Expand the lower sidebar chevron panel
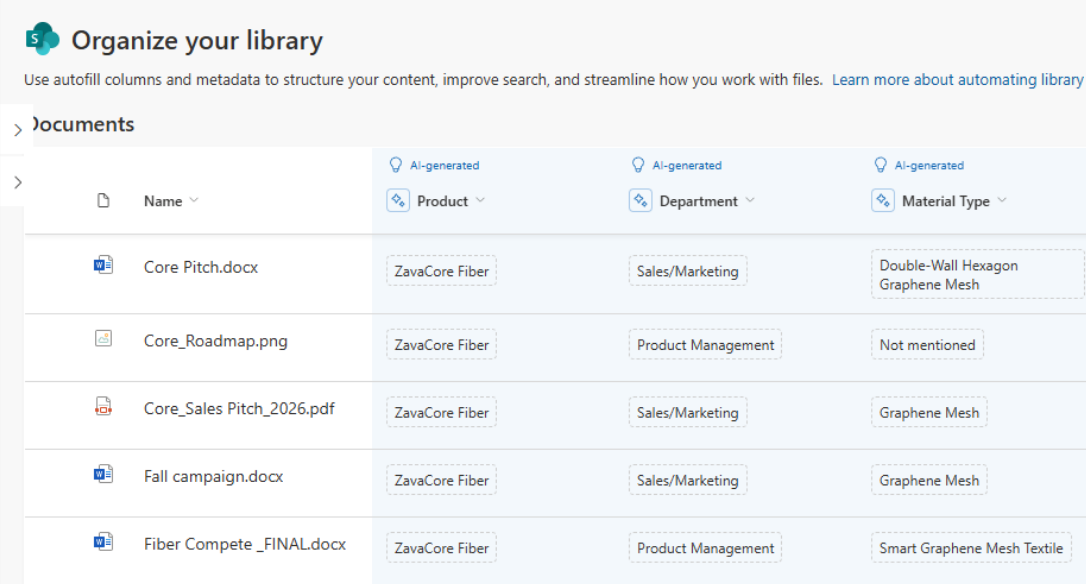Image resolution: width=1086 pixels, height=584 pixels. click(x=17, y=182)
